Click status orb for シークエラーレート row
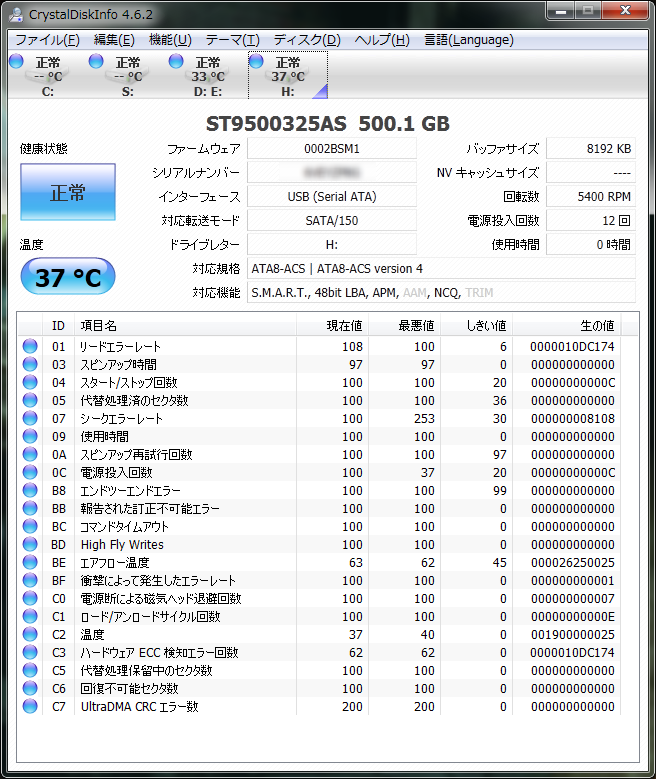 (30, 418)
